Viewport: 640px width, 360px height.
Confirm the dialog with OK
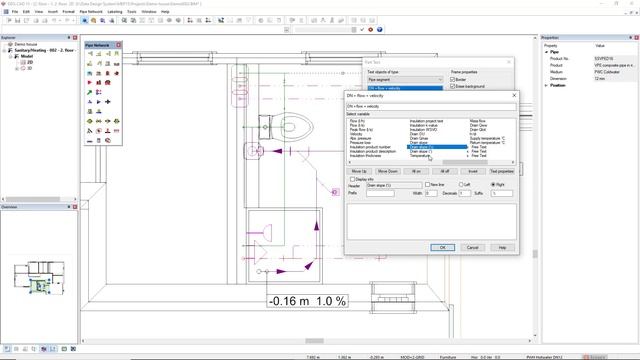[x=442, y=248]
